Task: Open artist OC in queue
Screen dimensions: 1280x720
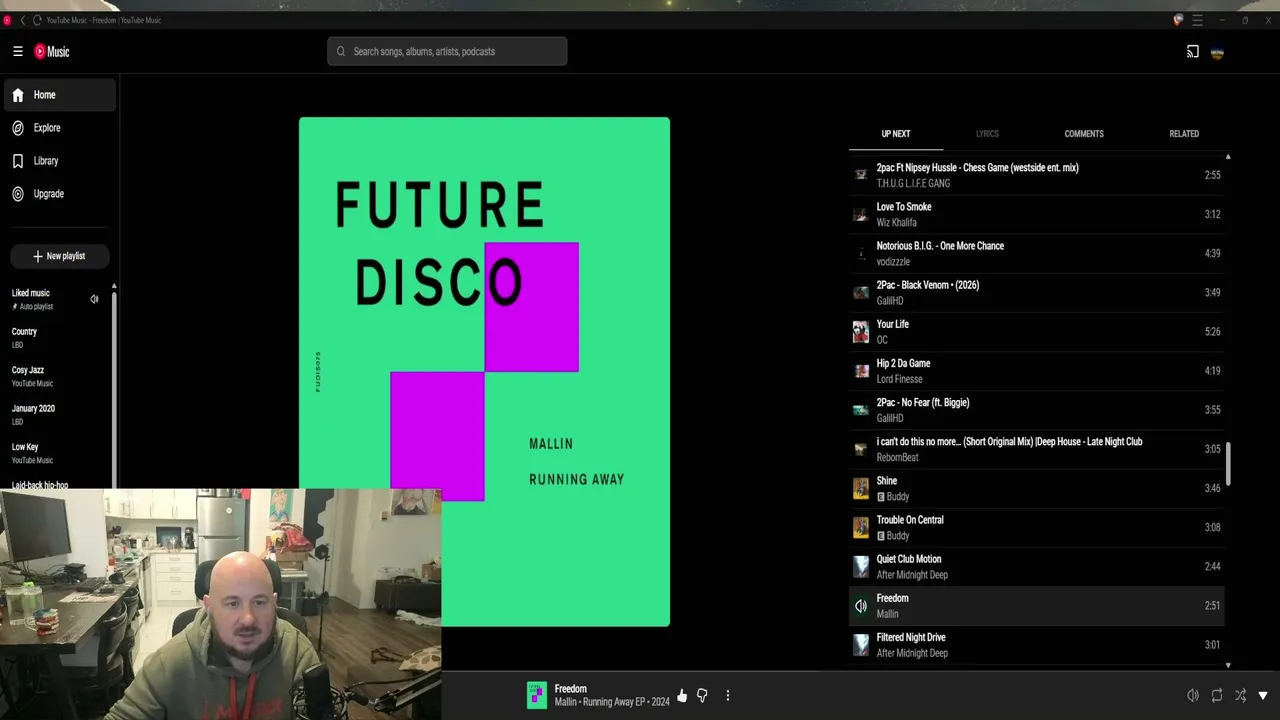Action: click(x=882, y=340)
